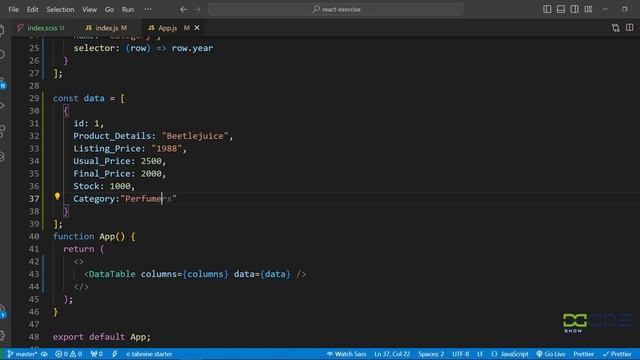640x360 pixels.
Task: Click the plain Prettier status entry
Action: [584, 354]
